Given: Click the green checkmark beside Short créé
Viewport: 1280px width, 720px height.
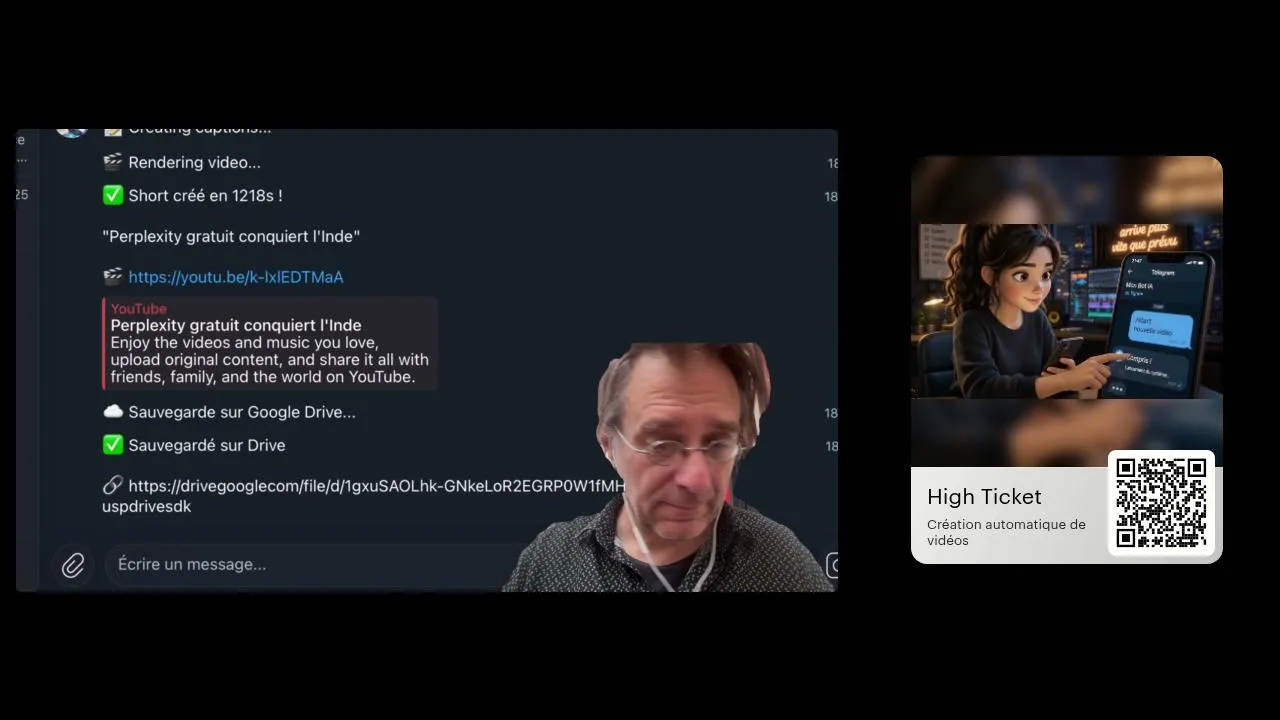Looking at the screenshot, I should pos(112,195).
